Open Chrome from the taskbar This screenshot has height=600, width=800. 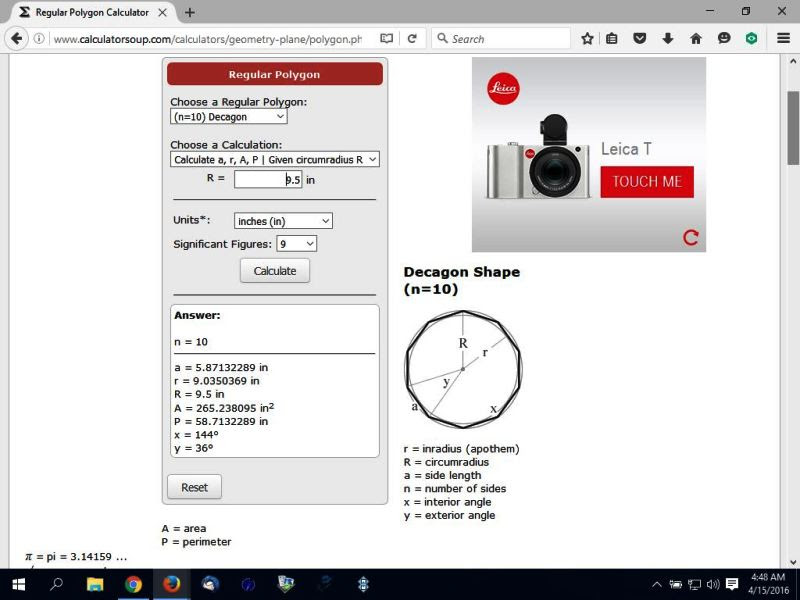click(133, 584)
